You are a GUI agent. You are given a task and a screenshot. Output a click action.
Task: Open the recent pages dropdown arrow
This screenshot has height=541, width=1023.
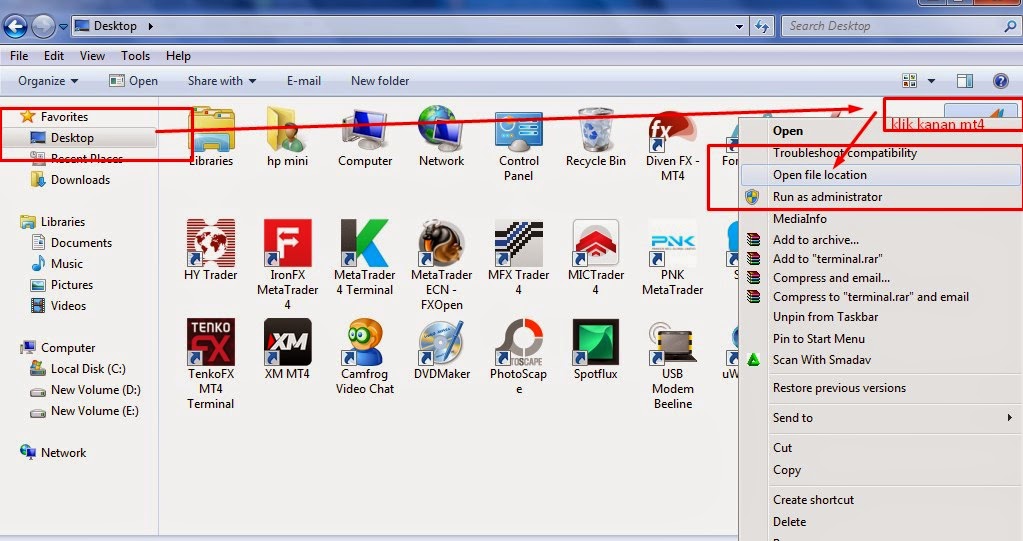63,27
